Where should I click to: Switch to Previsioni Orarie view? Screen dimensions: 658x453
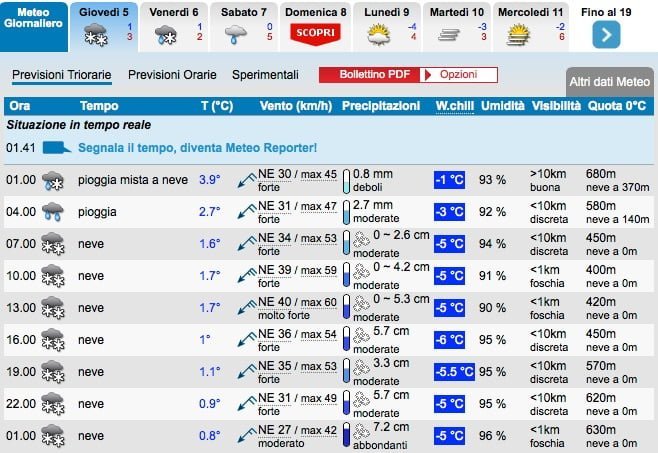click(172, 75)
